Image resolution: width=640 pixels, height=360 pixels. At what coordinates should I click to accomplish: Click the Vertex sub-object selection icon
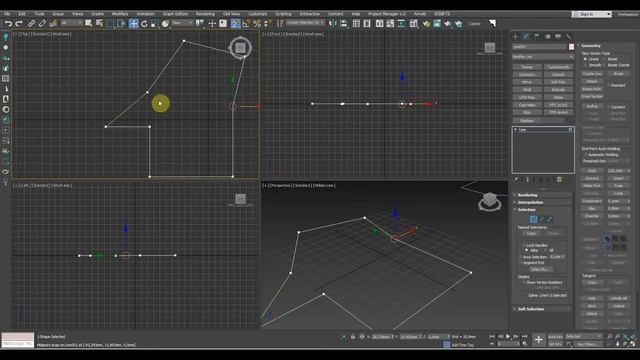[x=533, y=219]
